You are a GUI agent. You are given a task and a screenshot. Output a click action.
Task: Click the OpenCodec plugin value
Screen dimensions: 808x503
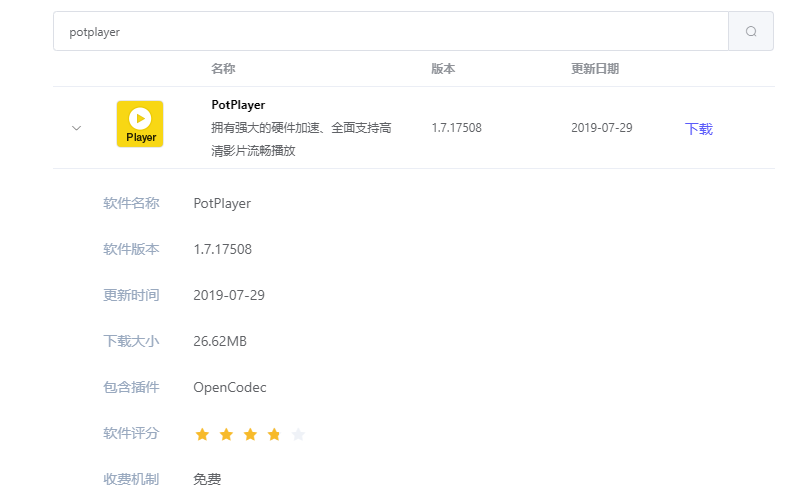pyautogui.click(x=230, y=387)
